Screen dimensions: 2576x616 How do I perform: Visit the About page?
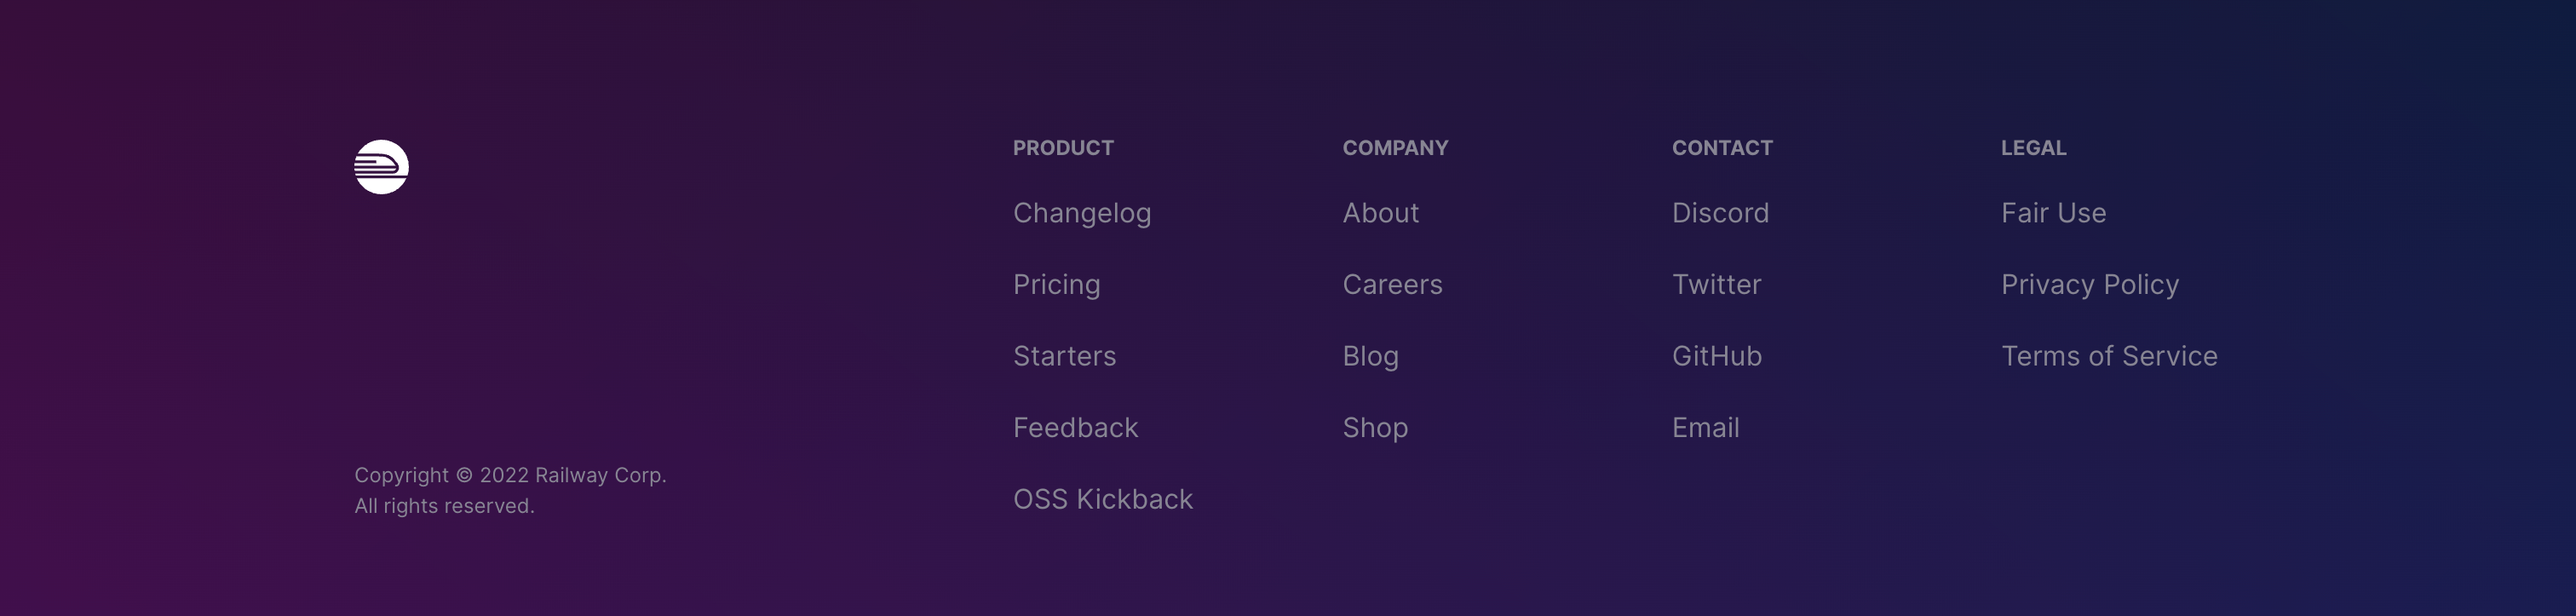1380,213
